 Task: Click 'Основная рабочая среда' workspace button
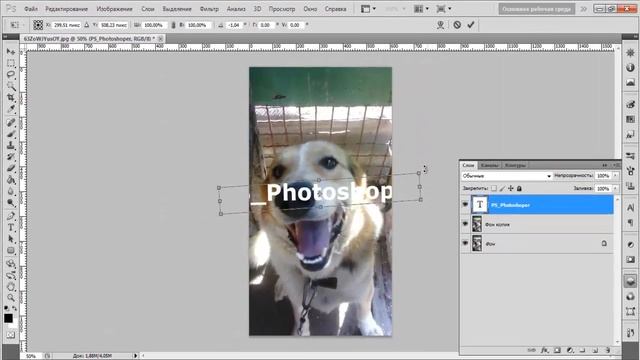pos(536,9)
